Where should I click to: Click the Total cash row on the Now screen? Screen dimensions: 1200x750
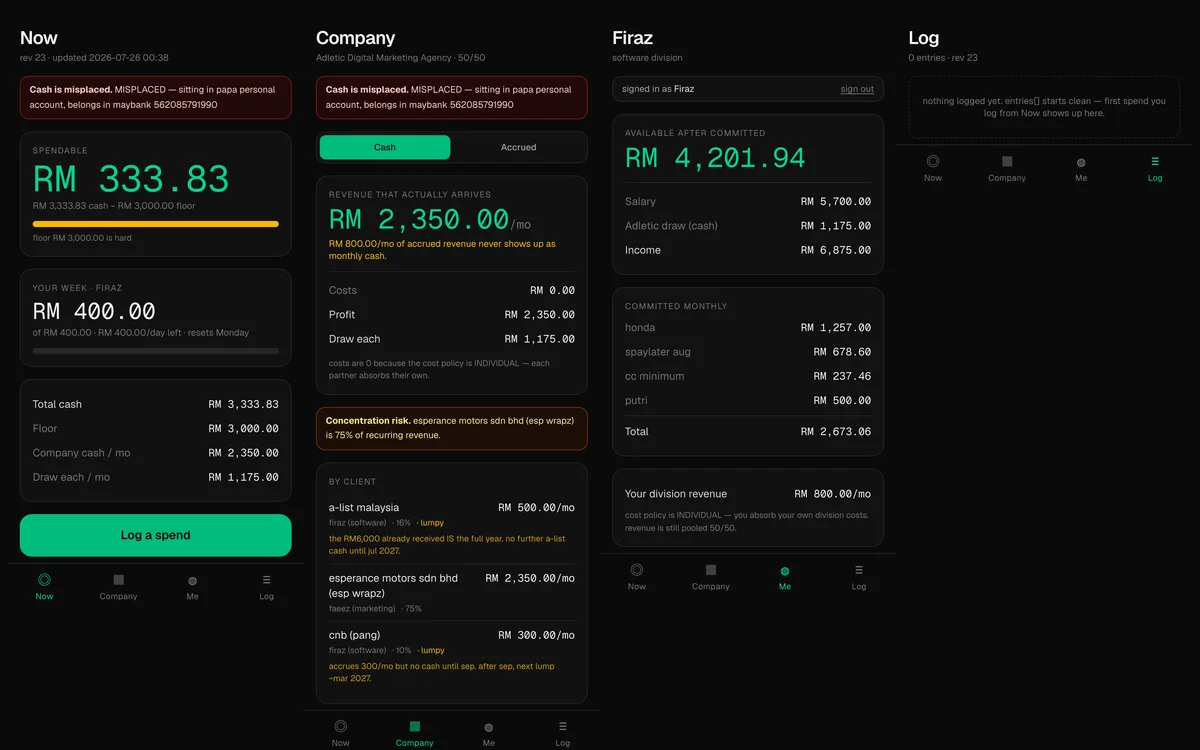156,404
